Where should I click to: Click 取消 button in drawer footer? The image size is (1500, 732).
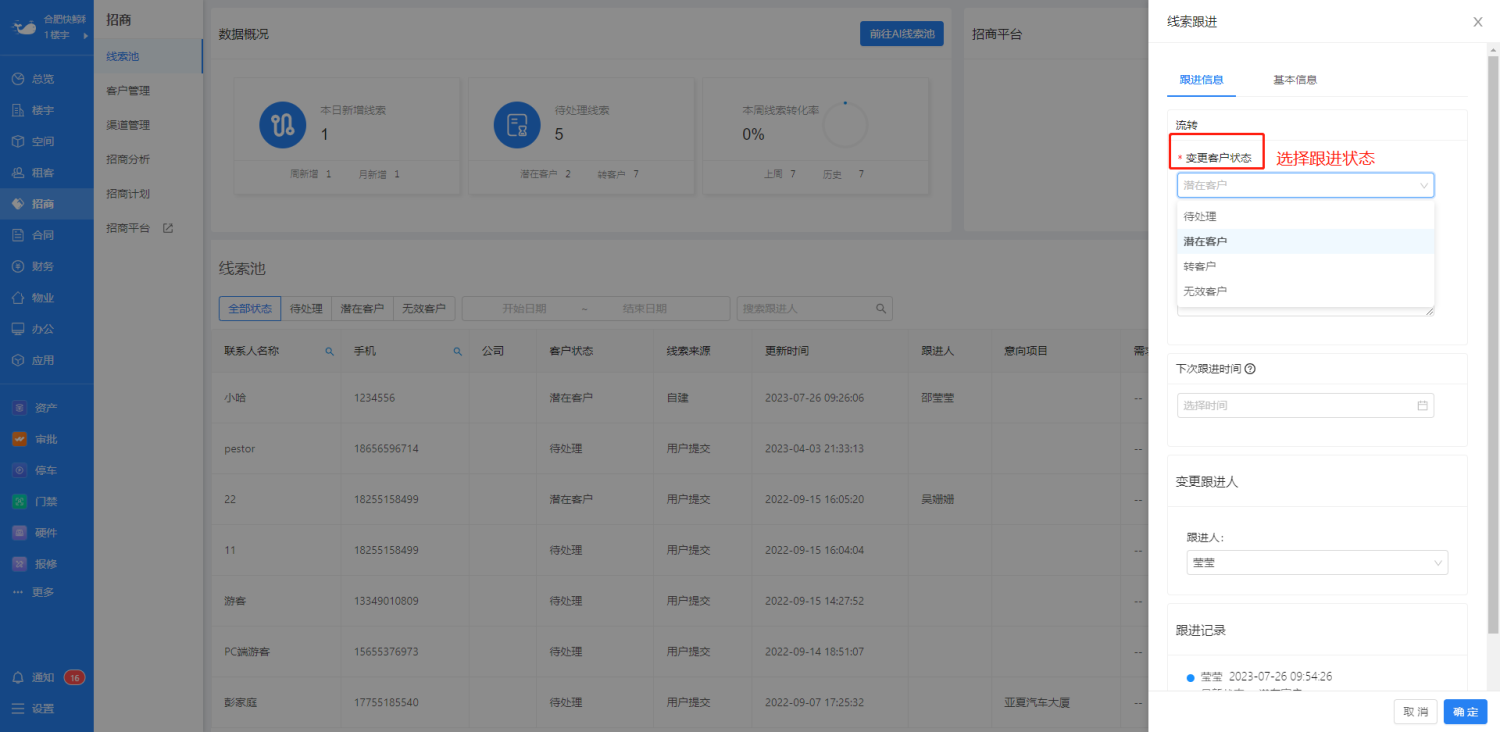point(1415,711)
